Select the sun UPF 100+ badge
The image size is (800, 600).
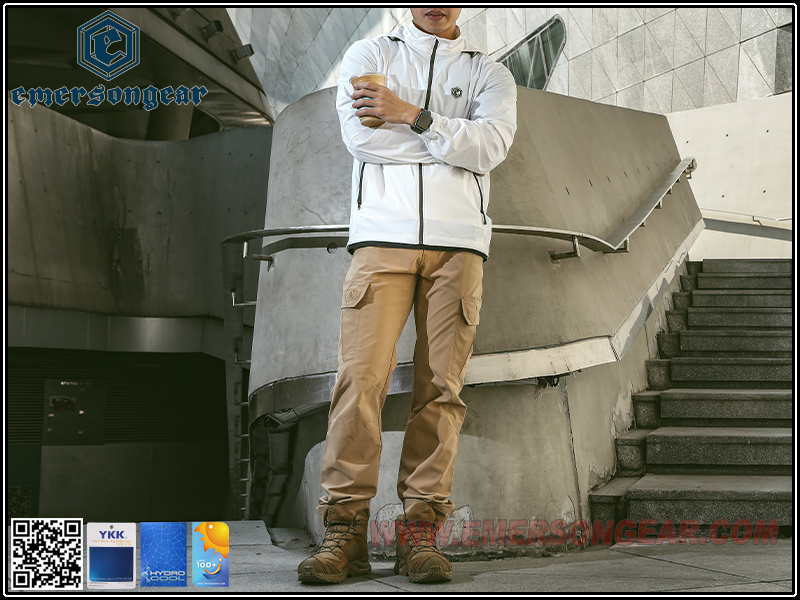tap(211, 554)
